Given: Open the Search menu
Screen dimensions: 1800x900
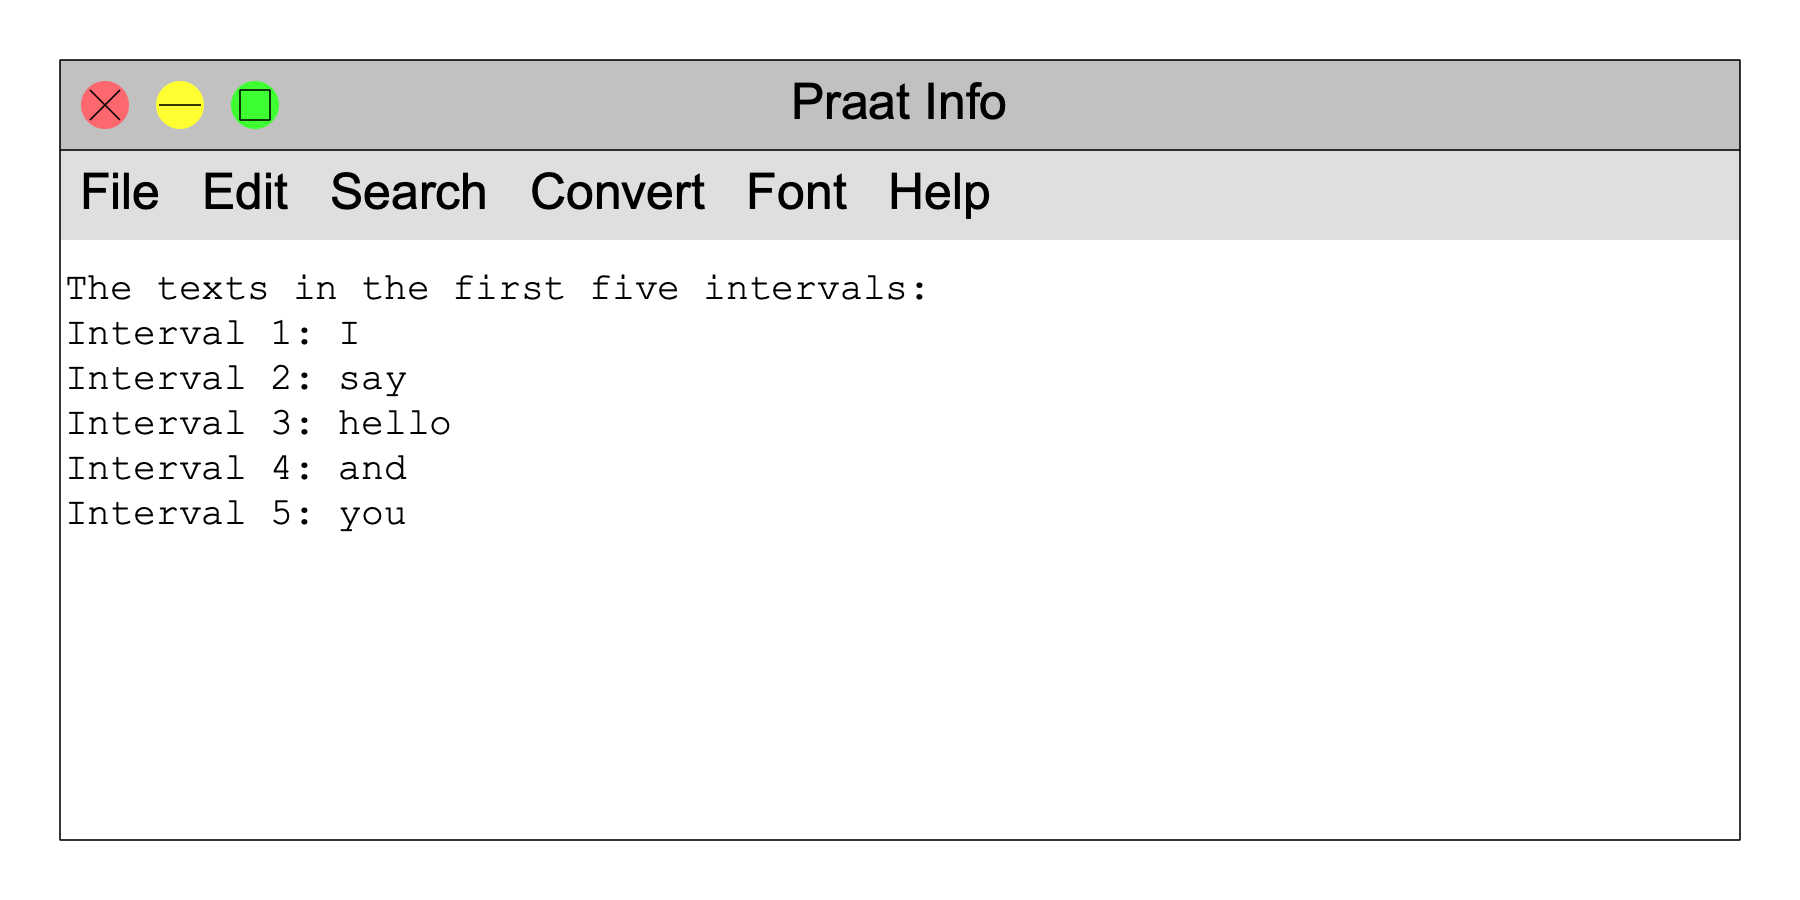Looking at the screenshot, I should click(408, 192).
